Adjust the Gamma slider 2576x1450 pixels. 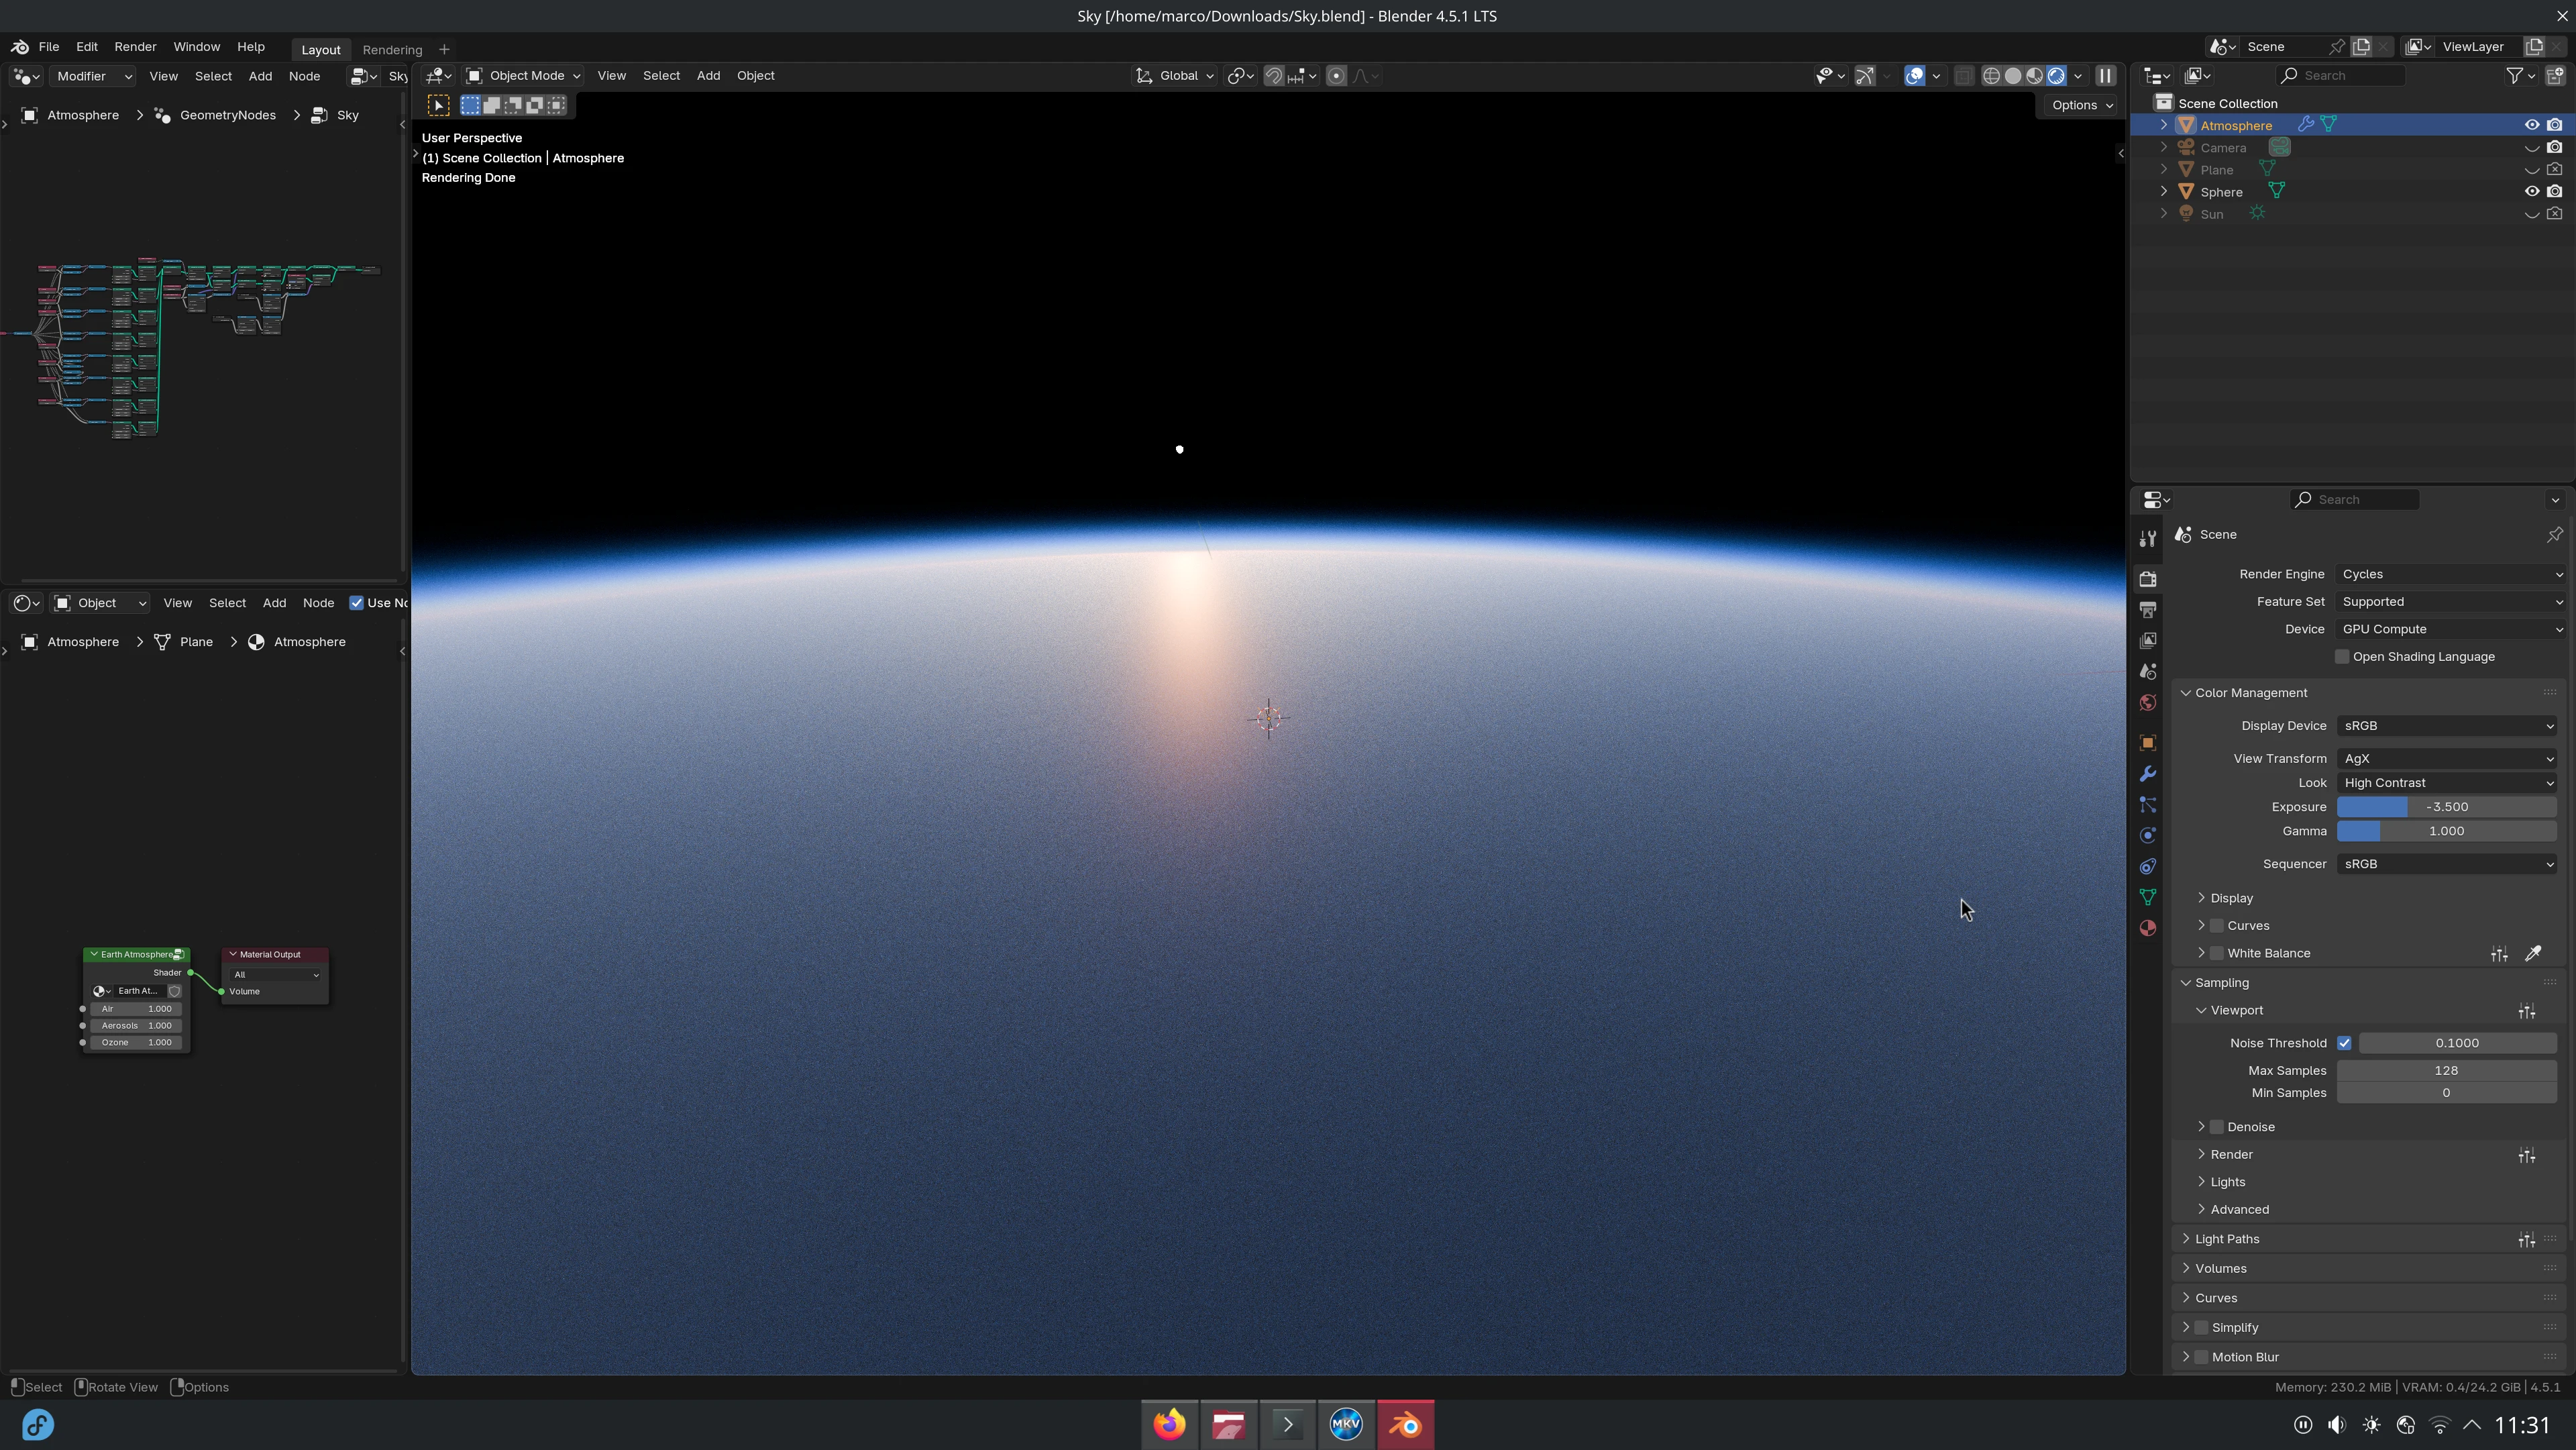pos(2447,831)
